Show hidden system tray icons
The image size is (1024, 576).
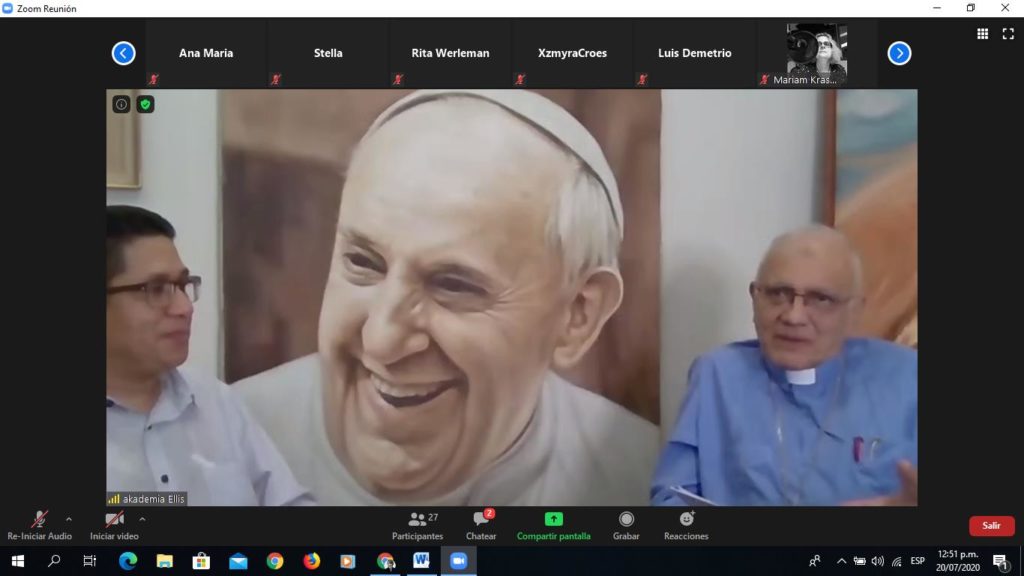tap(841, 561)
